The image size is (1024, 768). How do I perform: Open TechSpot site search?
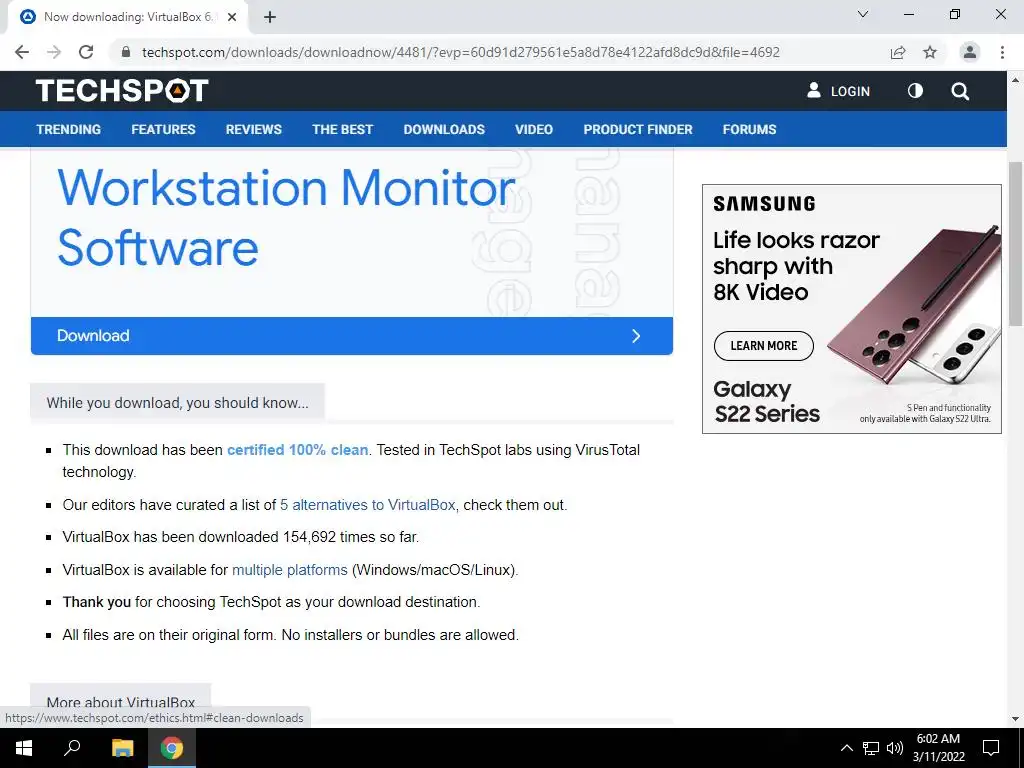[960, 91]
